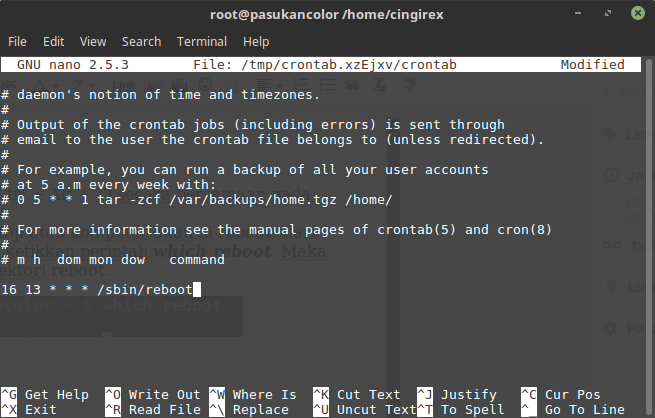Click the Write Out shortcut label
The height and width of the screenshot is (418, 655).
[163, 395]
